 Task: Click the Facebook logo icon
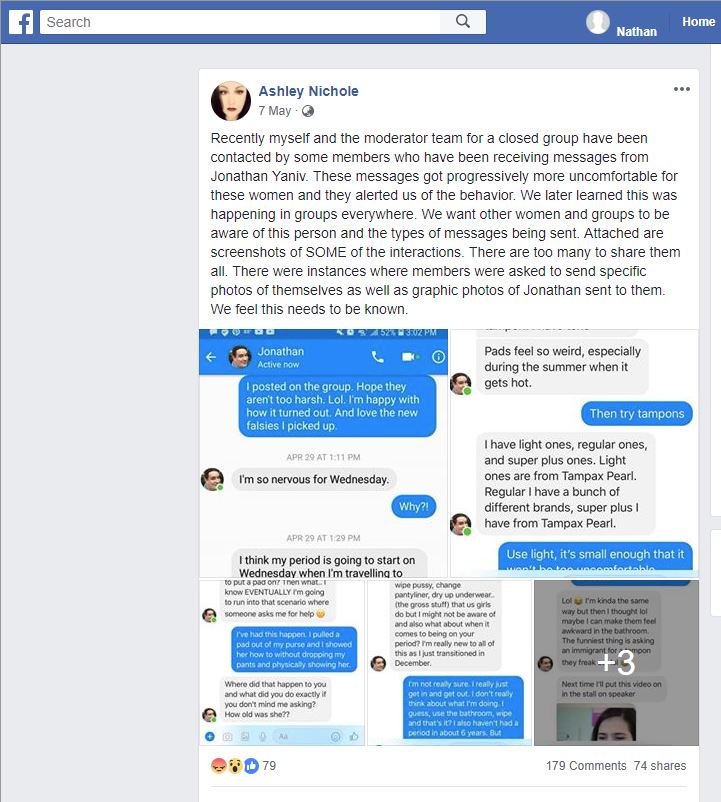coord(21,23)
